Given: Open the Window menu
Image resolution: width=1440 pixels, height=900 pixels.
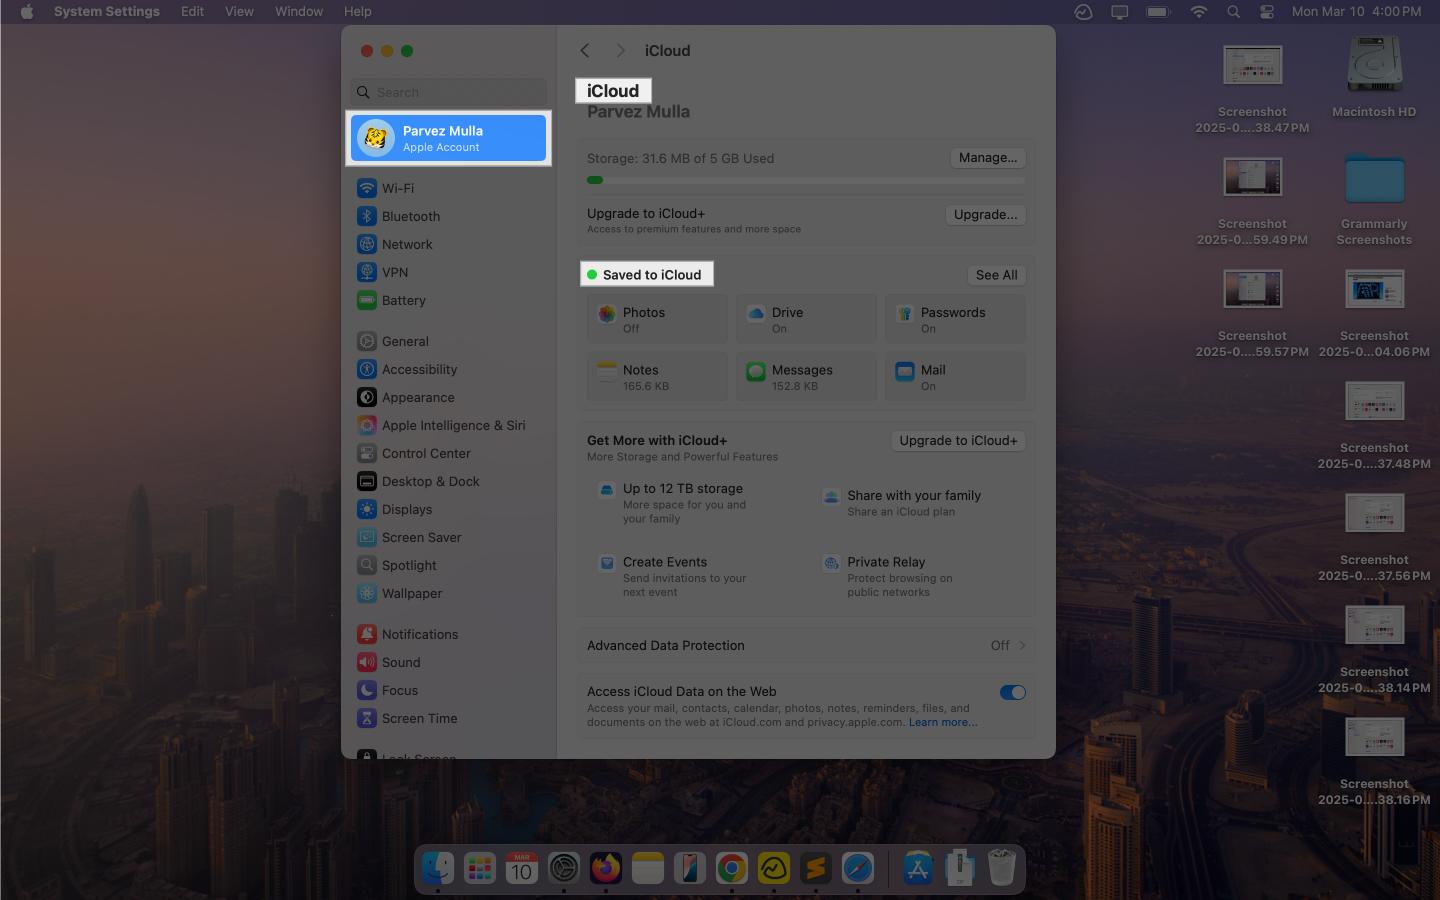Looking at the screenshot, I should point(299,11).
